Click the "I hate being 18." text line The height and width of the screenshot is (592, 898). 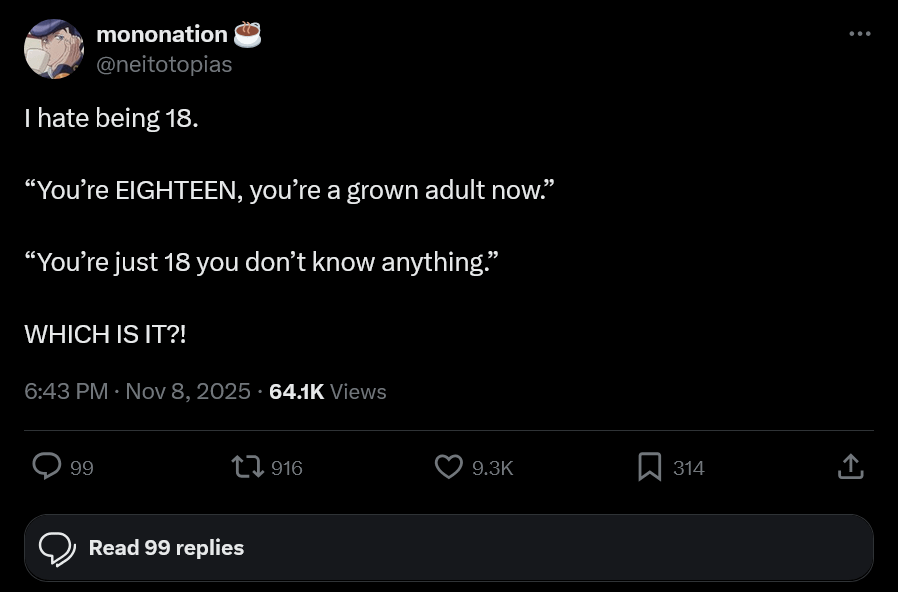[x=111, y=118]
